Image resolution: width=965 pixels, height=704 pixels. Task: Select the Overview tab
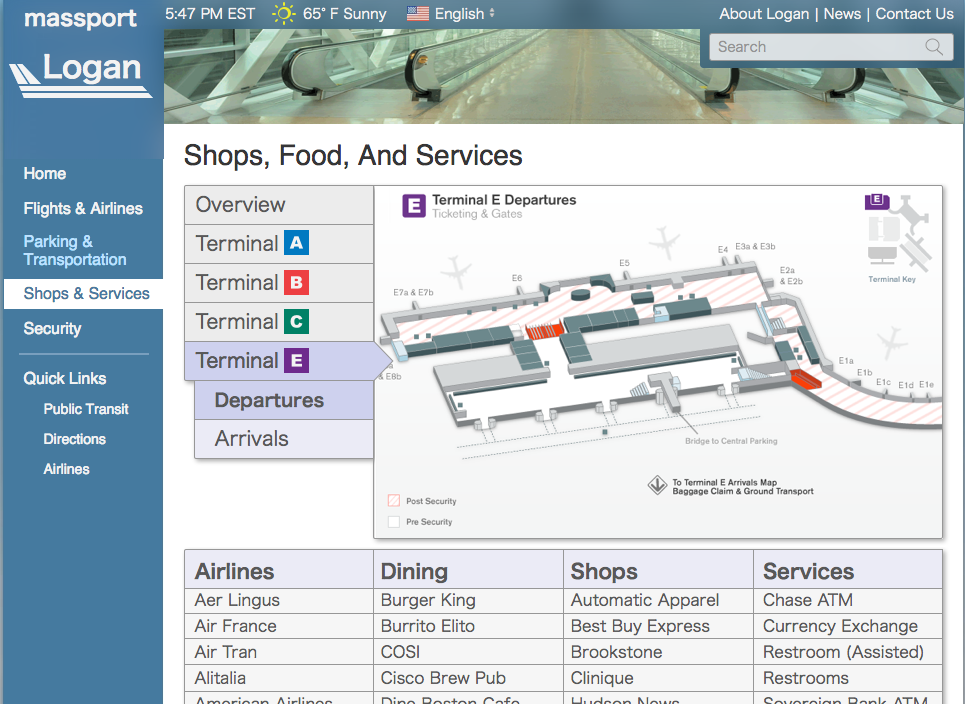coord(241,205)
